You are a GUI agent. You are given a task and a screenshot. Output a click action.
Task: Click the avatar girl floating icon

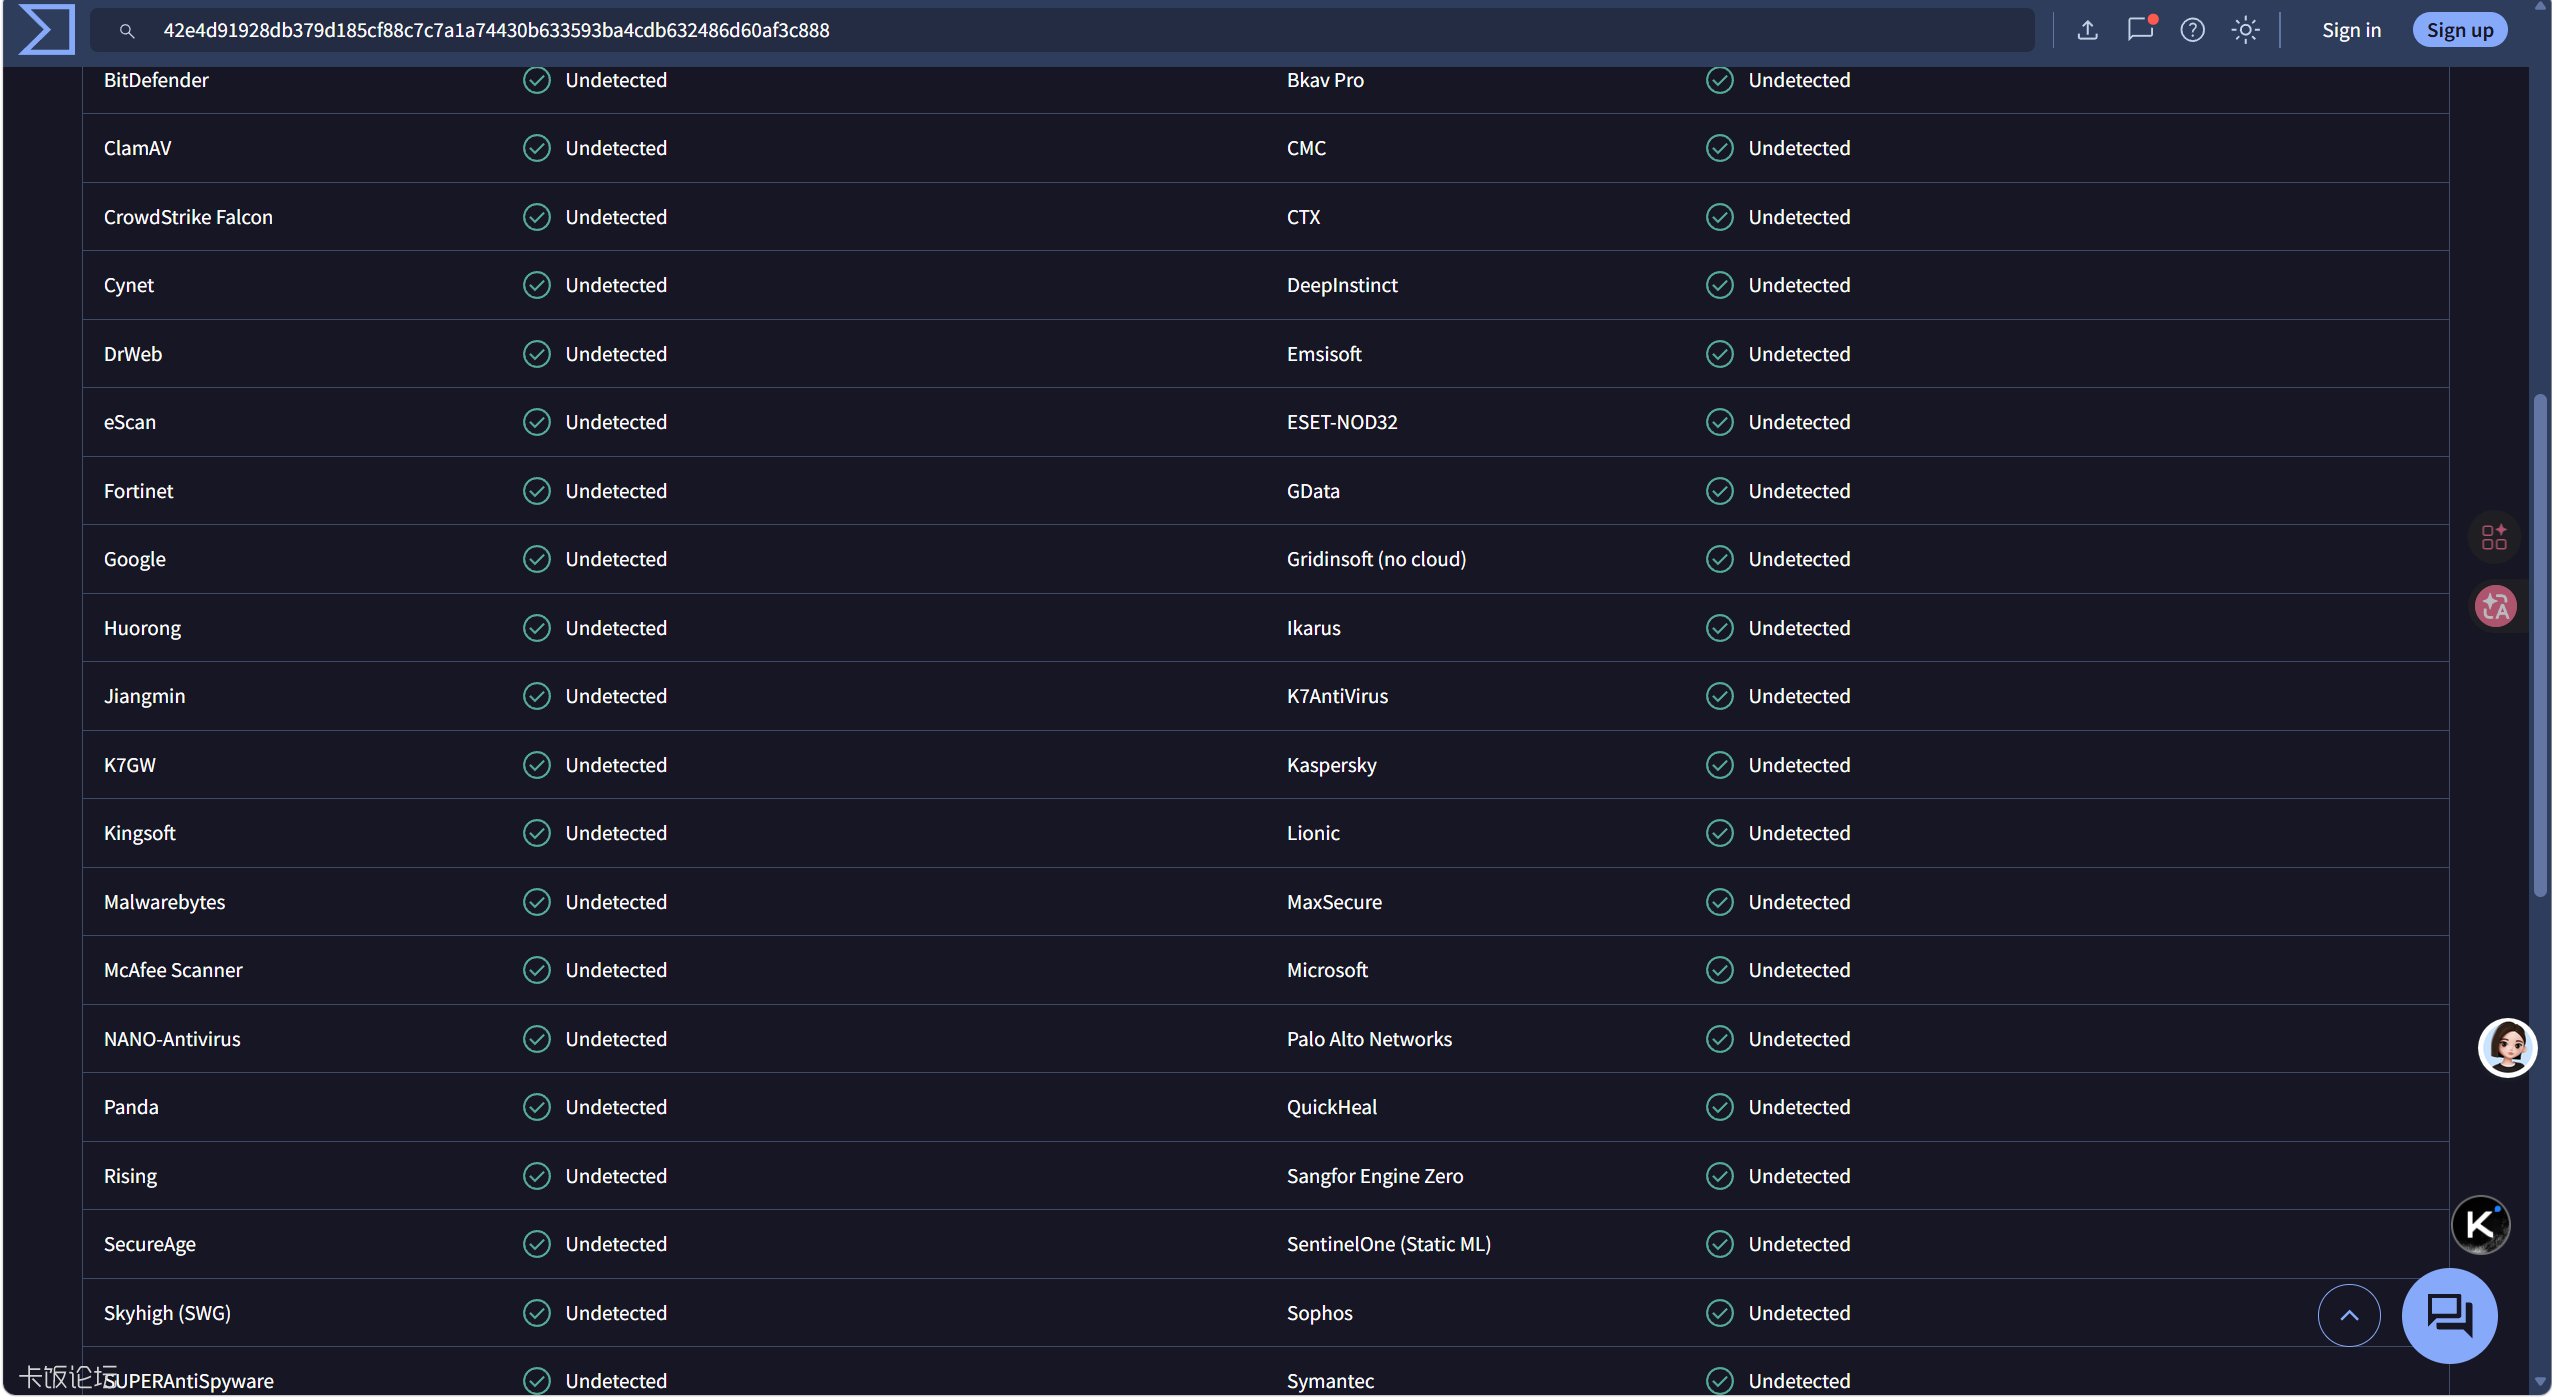coord(2507,1047)
